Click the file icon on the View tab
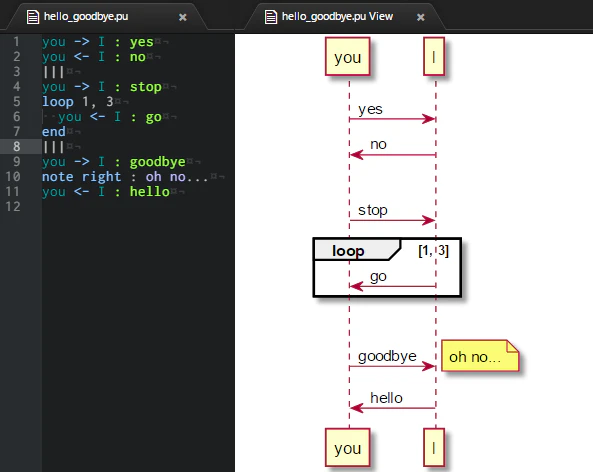 [270, 17]
